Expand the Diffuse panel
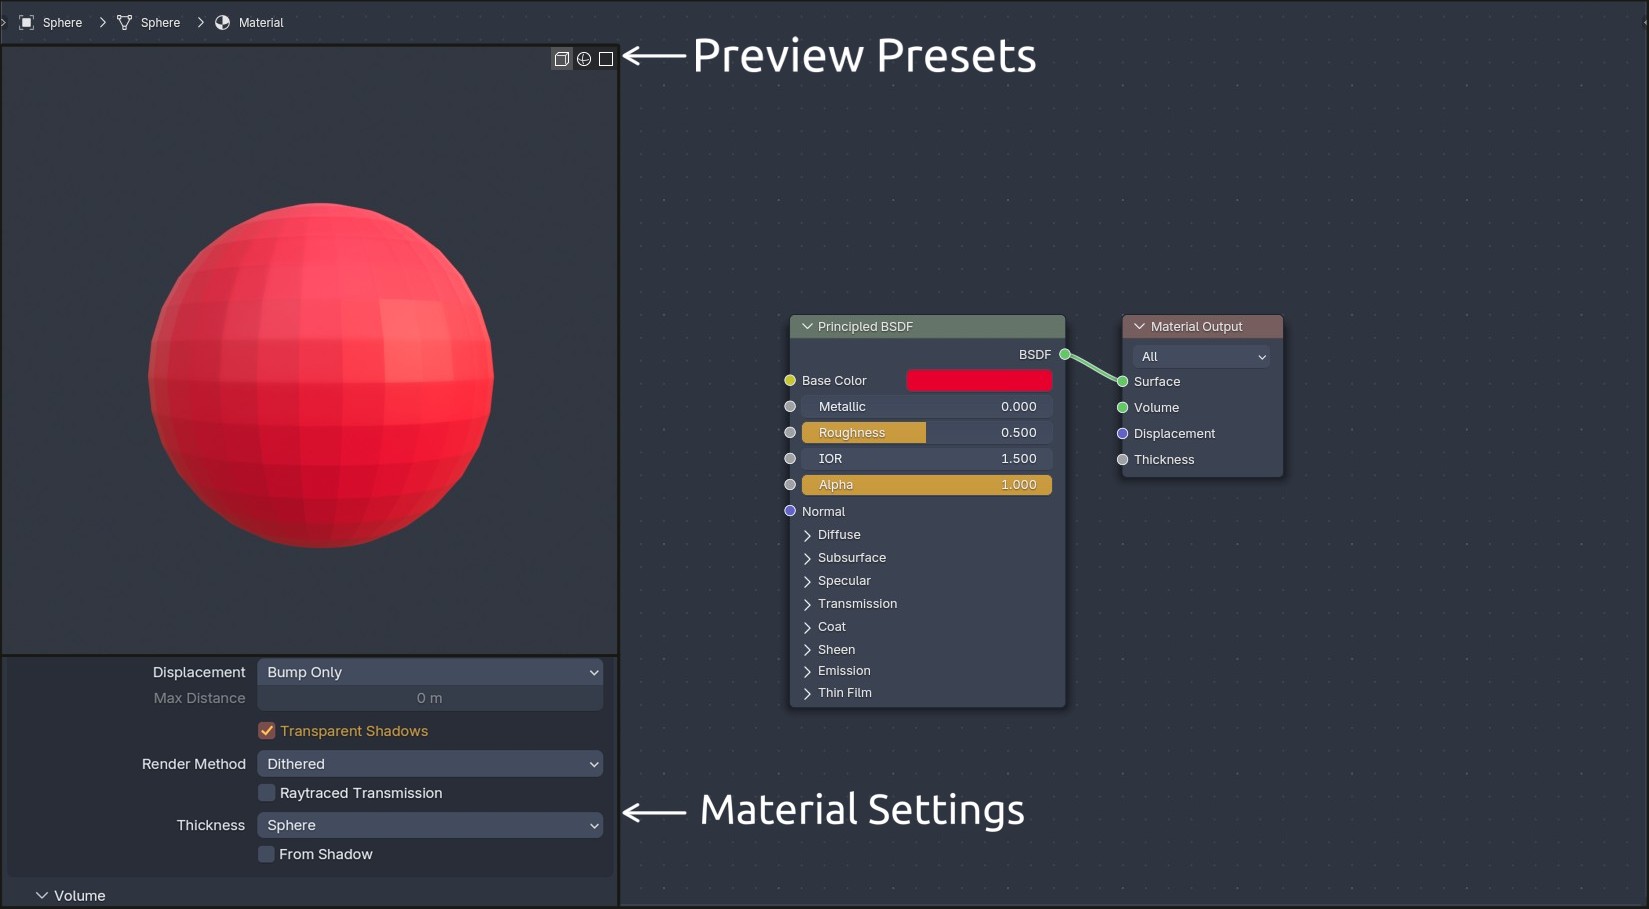Screen dimensions: 1649x909 [x=807, y=535]
